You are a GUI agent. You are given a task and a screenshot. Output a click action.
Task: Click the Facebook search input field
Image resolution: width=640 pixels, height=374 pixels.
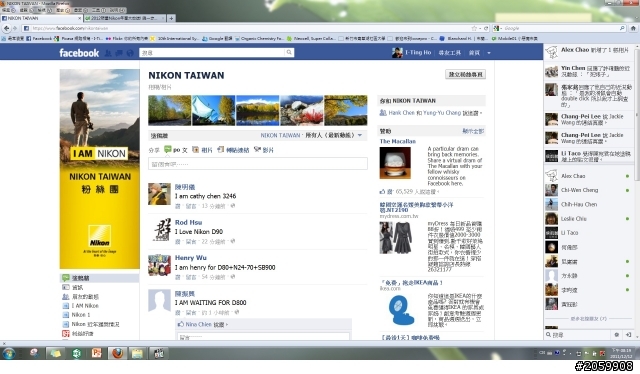click(x=213, y=52)
